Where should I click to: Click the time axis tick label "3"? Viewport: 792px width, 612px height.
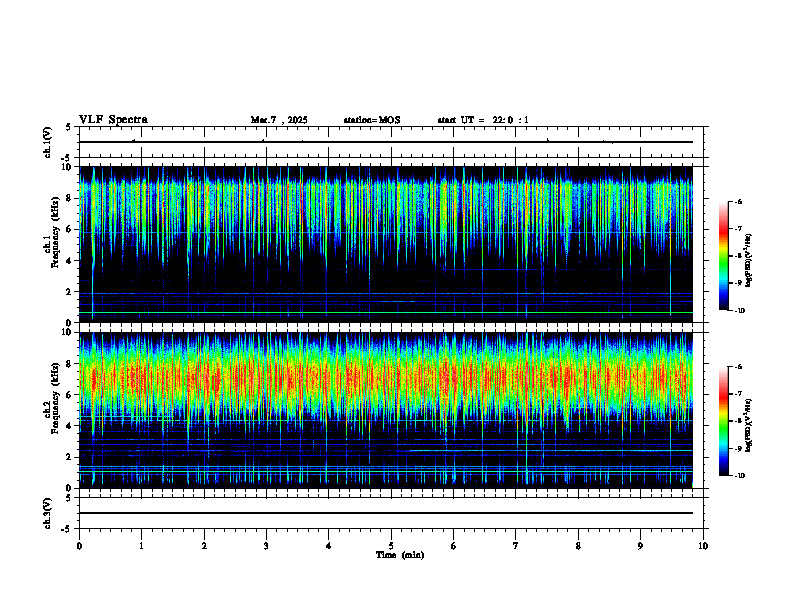[x=266, y=546]
